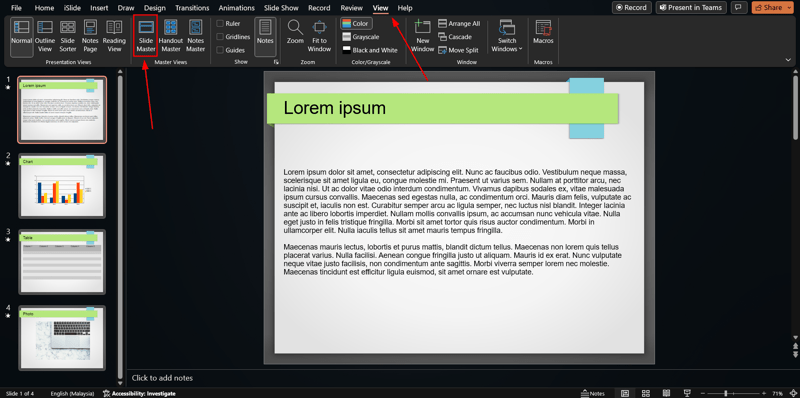This screenshot has height=398, width=800.
Task: Enable the Ruler checkbox
Action: pyautogui.click(x=220, y=23)
